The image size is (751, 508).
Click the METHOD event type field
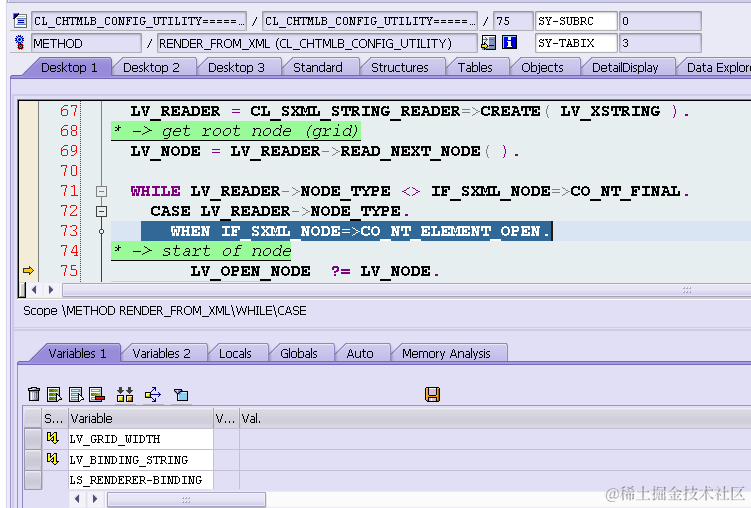click(86, 44)
